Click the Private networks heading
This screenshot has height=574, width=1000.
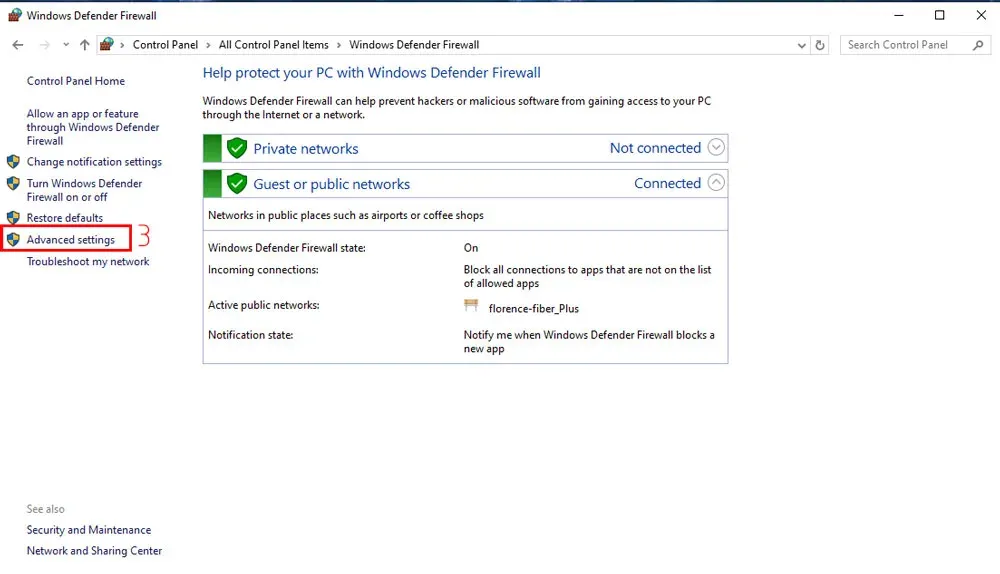pos(305,149)
